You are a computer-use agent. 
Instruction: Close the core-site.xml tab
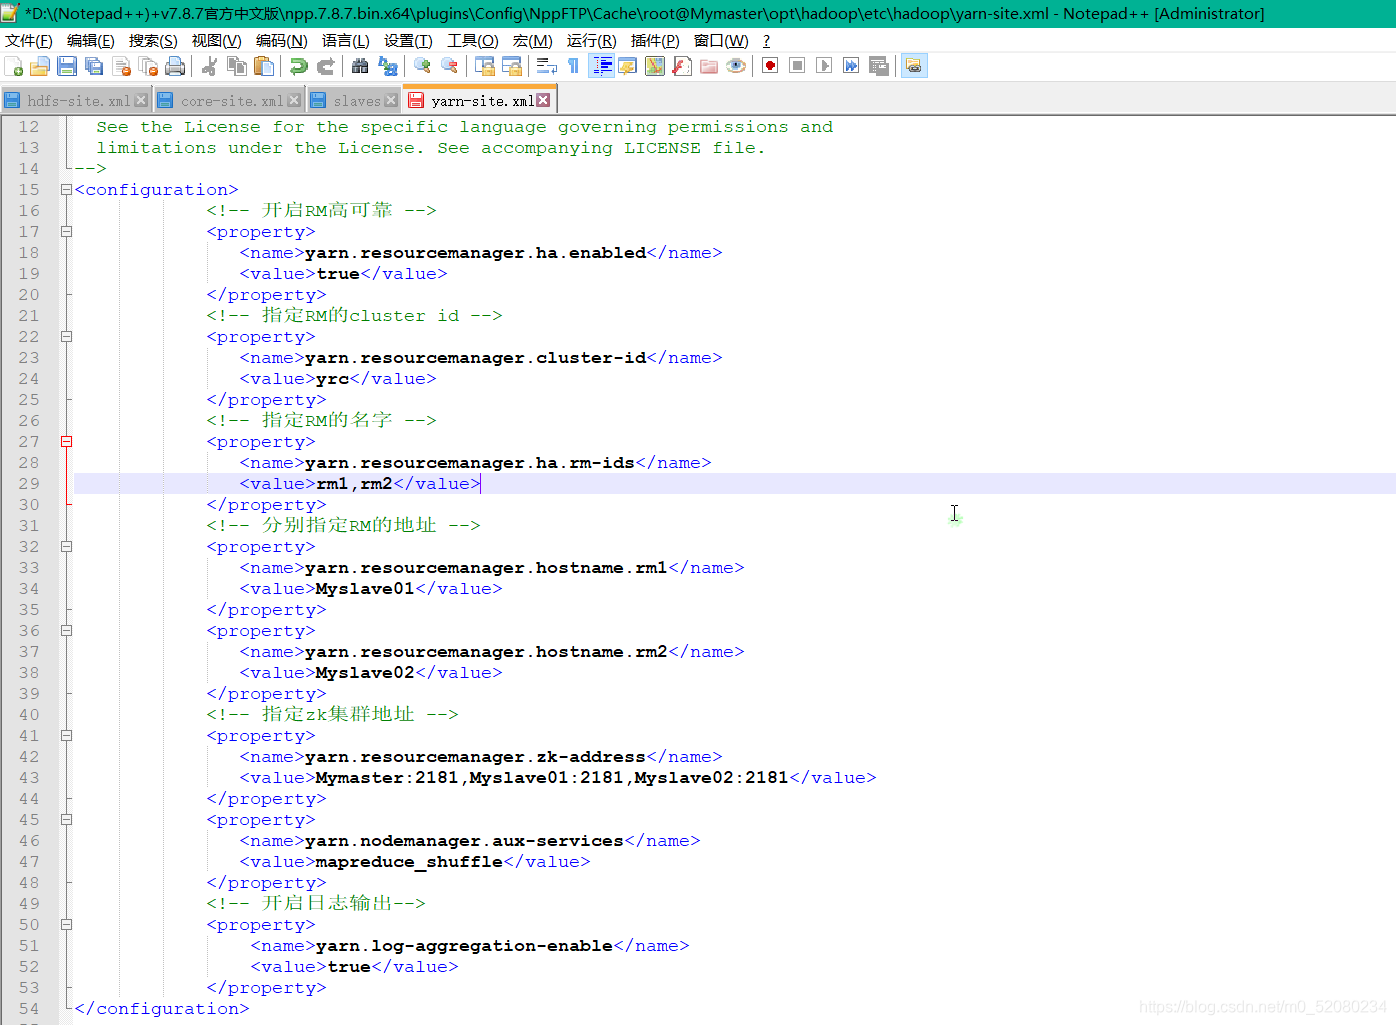[294, 101]
